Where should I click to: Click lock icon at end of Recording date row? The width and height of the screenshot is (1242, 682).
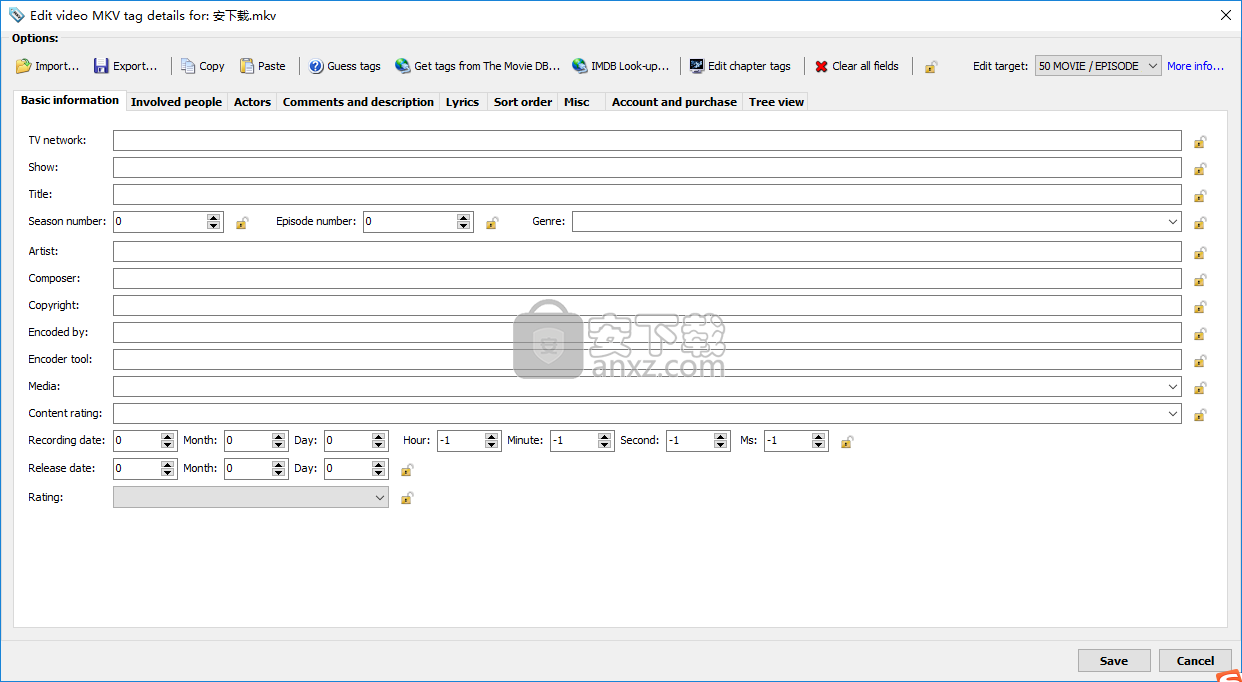click(846, 442)
